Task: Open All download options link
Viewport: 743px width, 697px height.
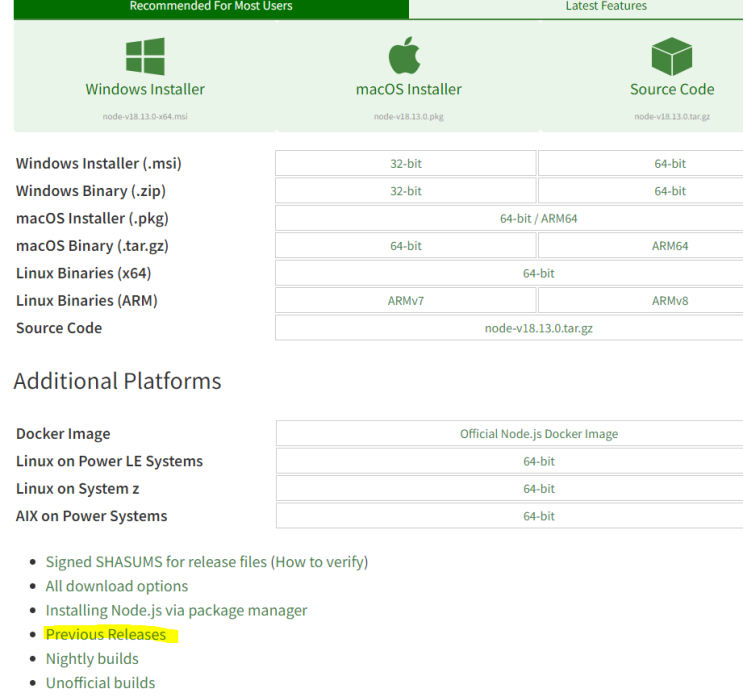Action: (x=117, y=586)
